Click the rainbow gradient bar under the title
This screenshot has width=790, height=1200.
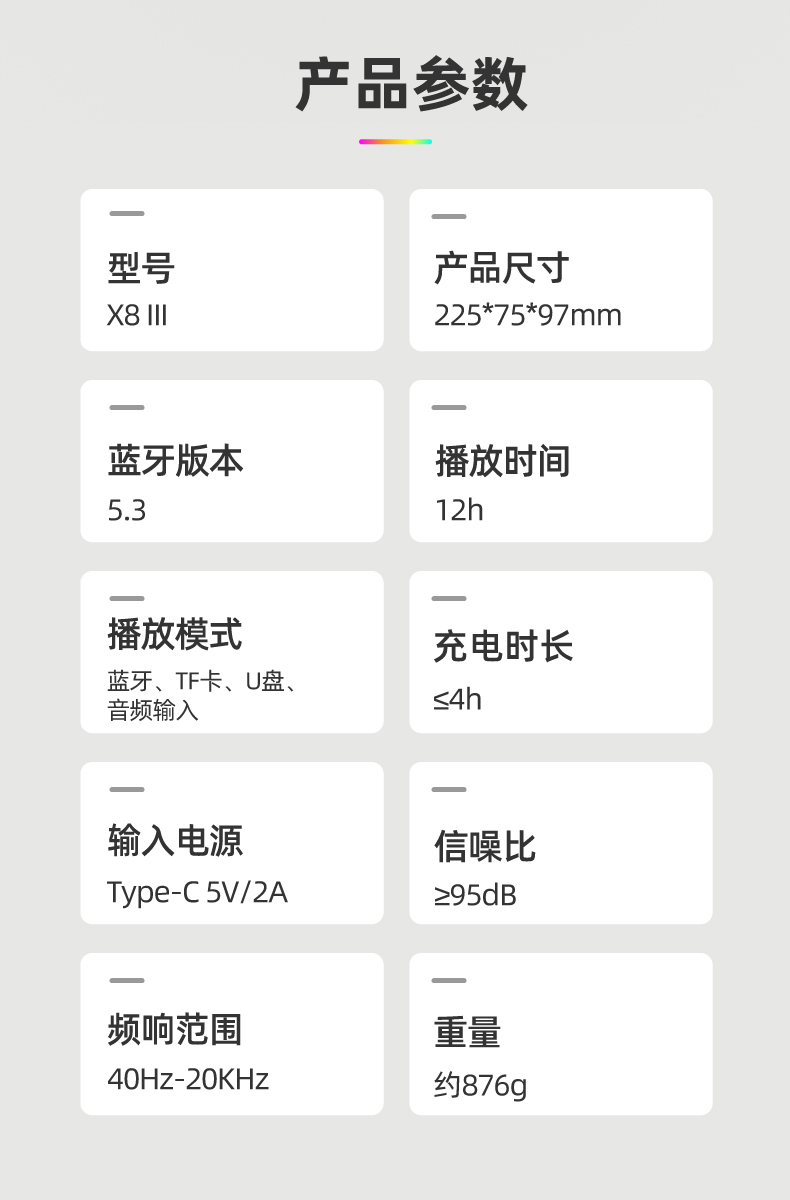[395, 142]
